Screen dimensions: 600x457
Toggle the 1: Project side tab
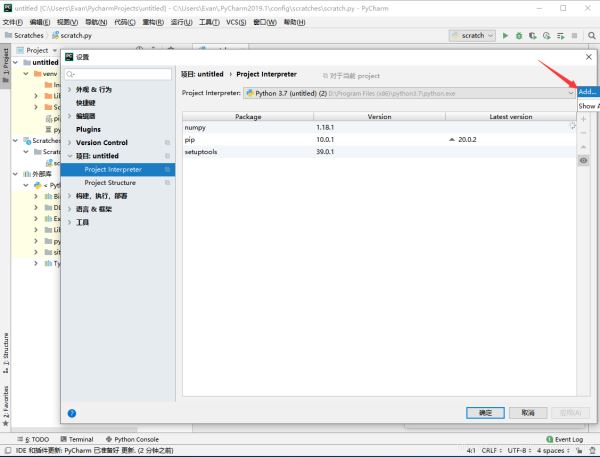click(x=5, y=65)
